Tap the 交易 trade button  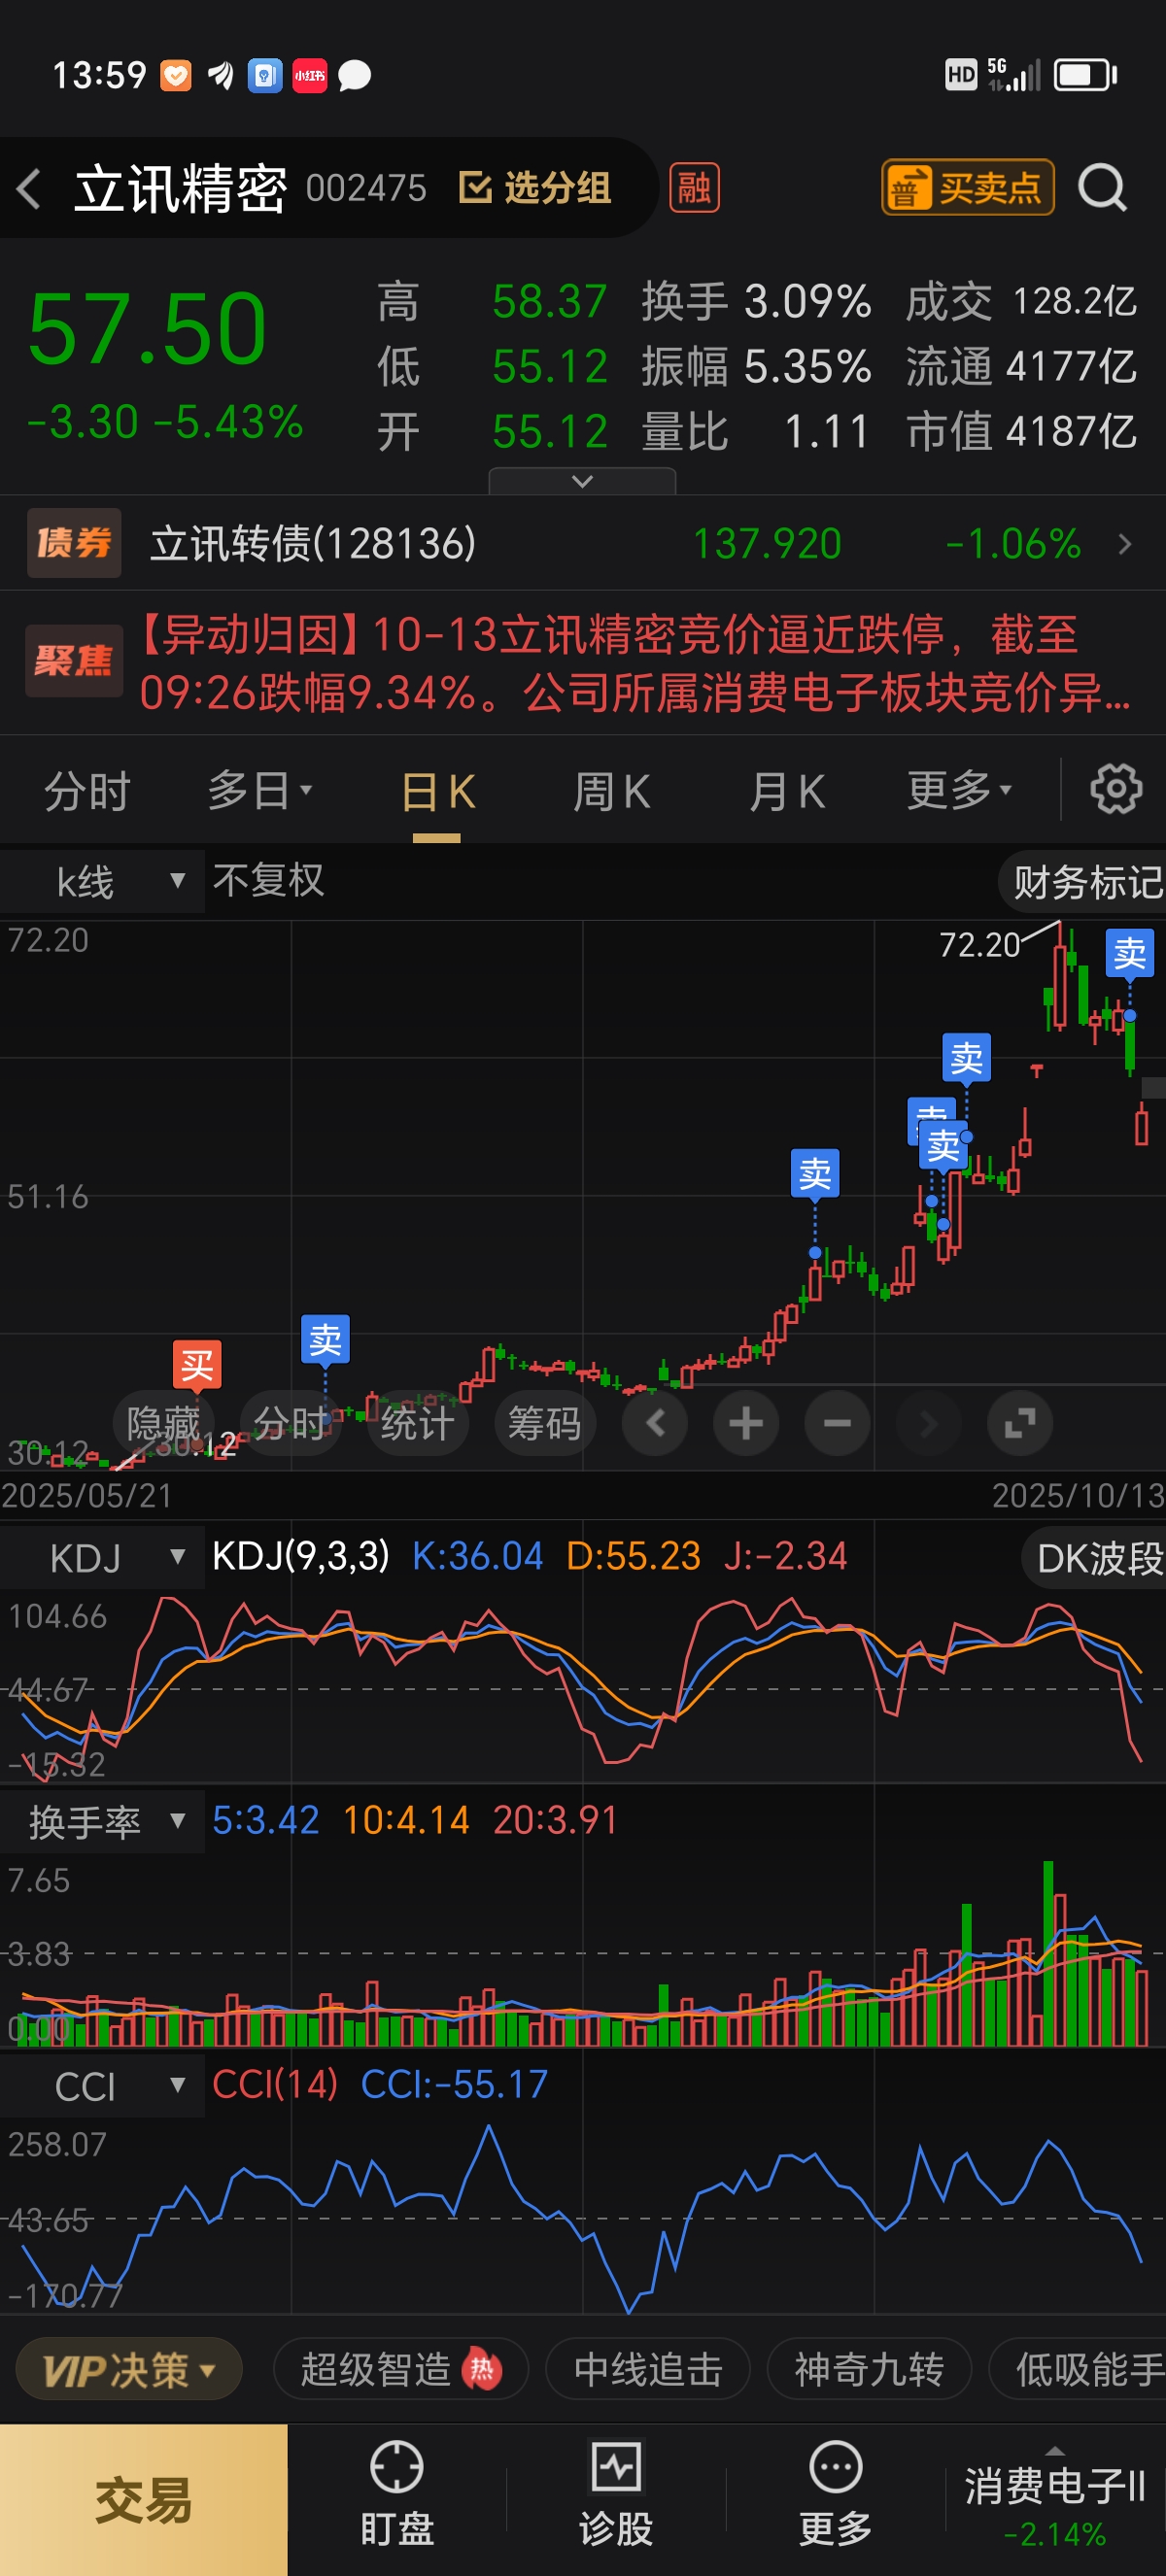(x=144, y=2500)
